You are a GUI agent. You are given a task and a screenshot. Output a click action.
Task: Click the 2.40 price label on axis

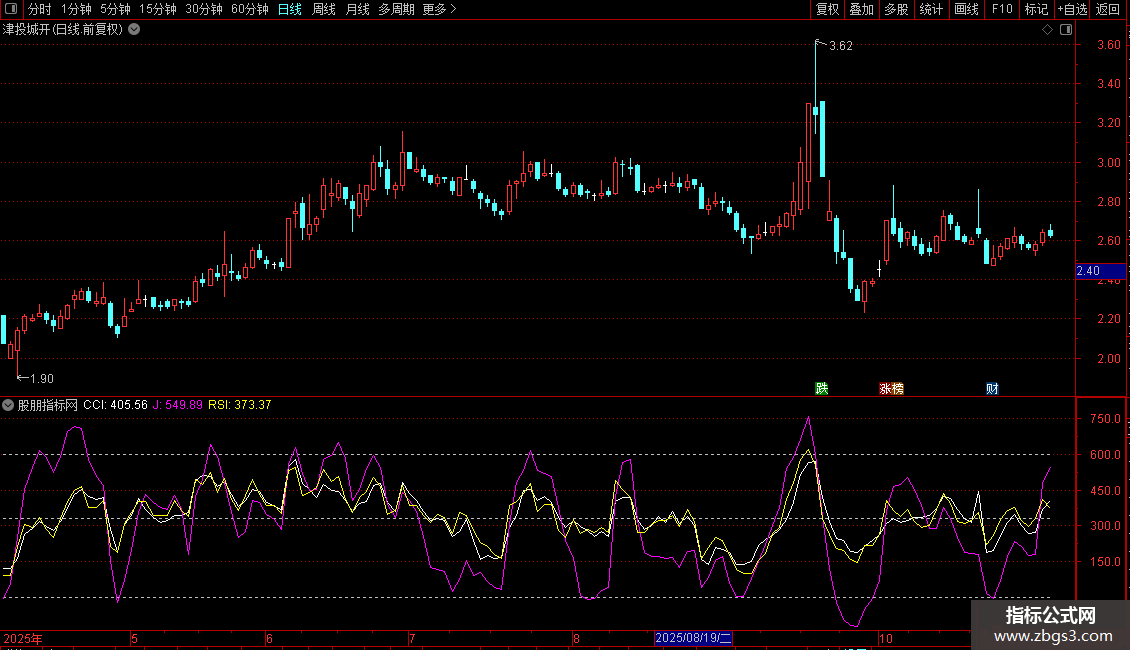pos(1100,271)
